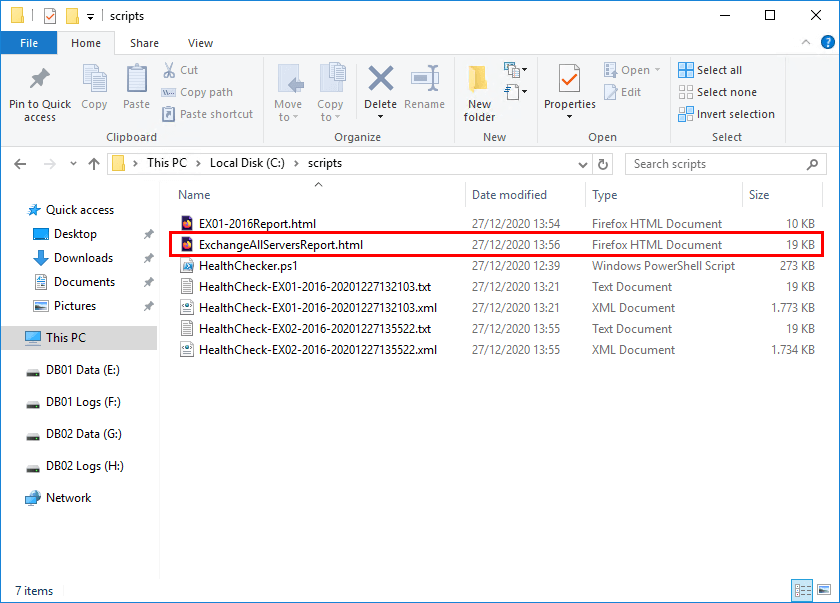Click the Cut scissors command
Screen dimensions: 840x603
(181, 70)
